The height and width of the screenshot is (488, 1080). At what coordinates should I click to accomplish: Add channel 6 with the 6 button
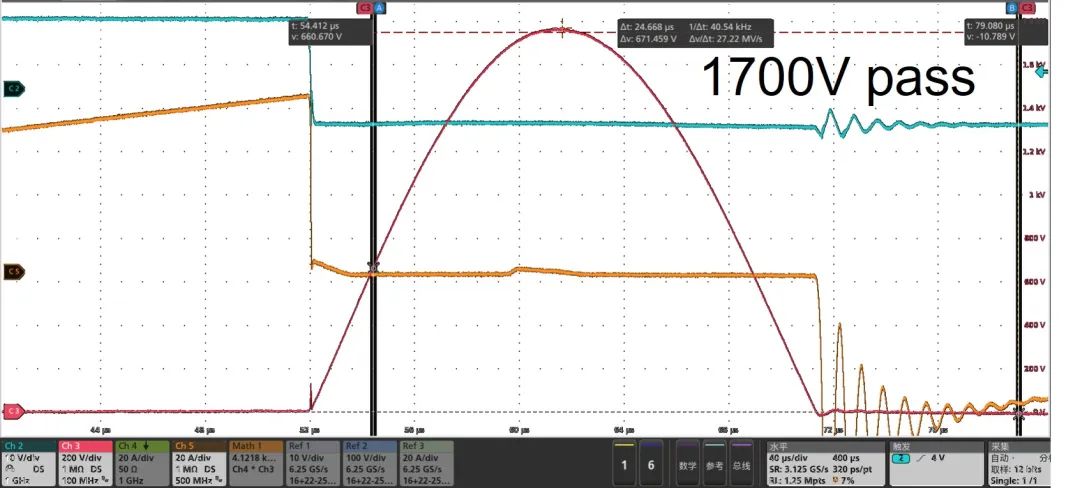(651, 464)
